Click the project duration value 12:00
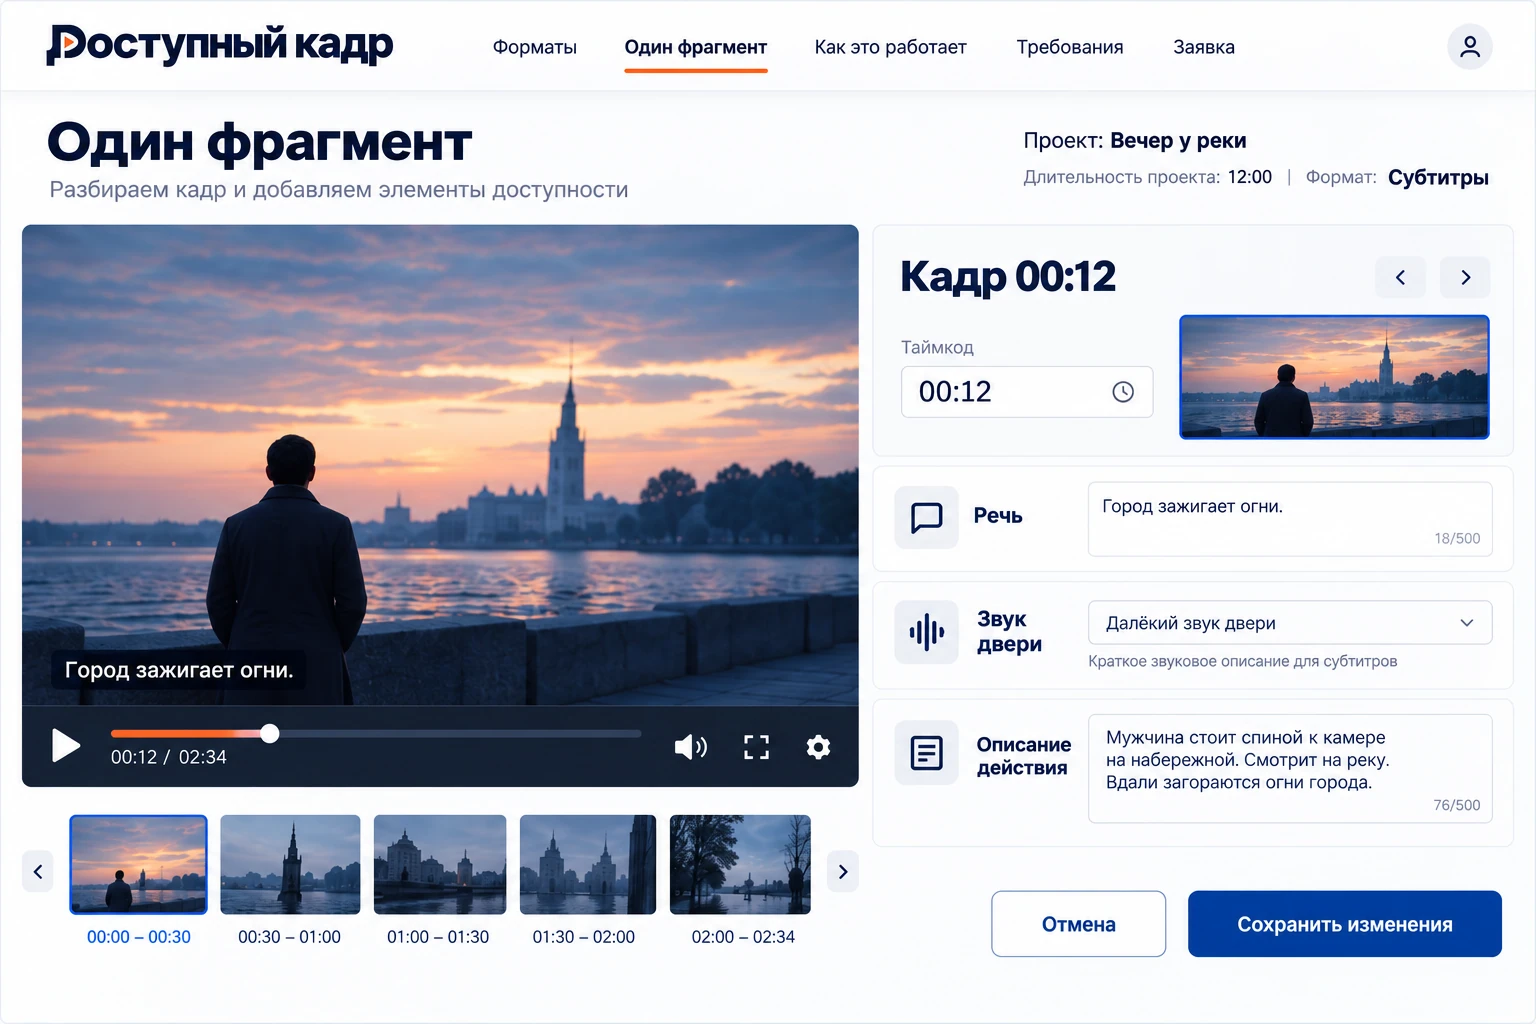This screenshot has width=1536, height=1024. tap(1250, 177)
